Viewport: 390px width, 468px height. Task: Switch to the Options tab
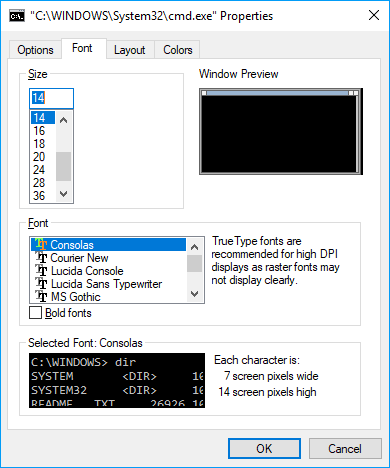[35, 50]
